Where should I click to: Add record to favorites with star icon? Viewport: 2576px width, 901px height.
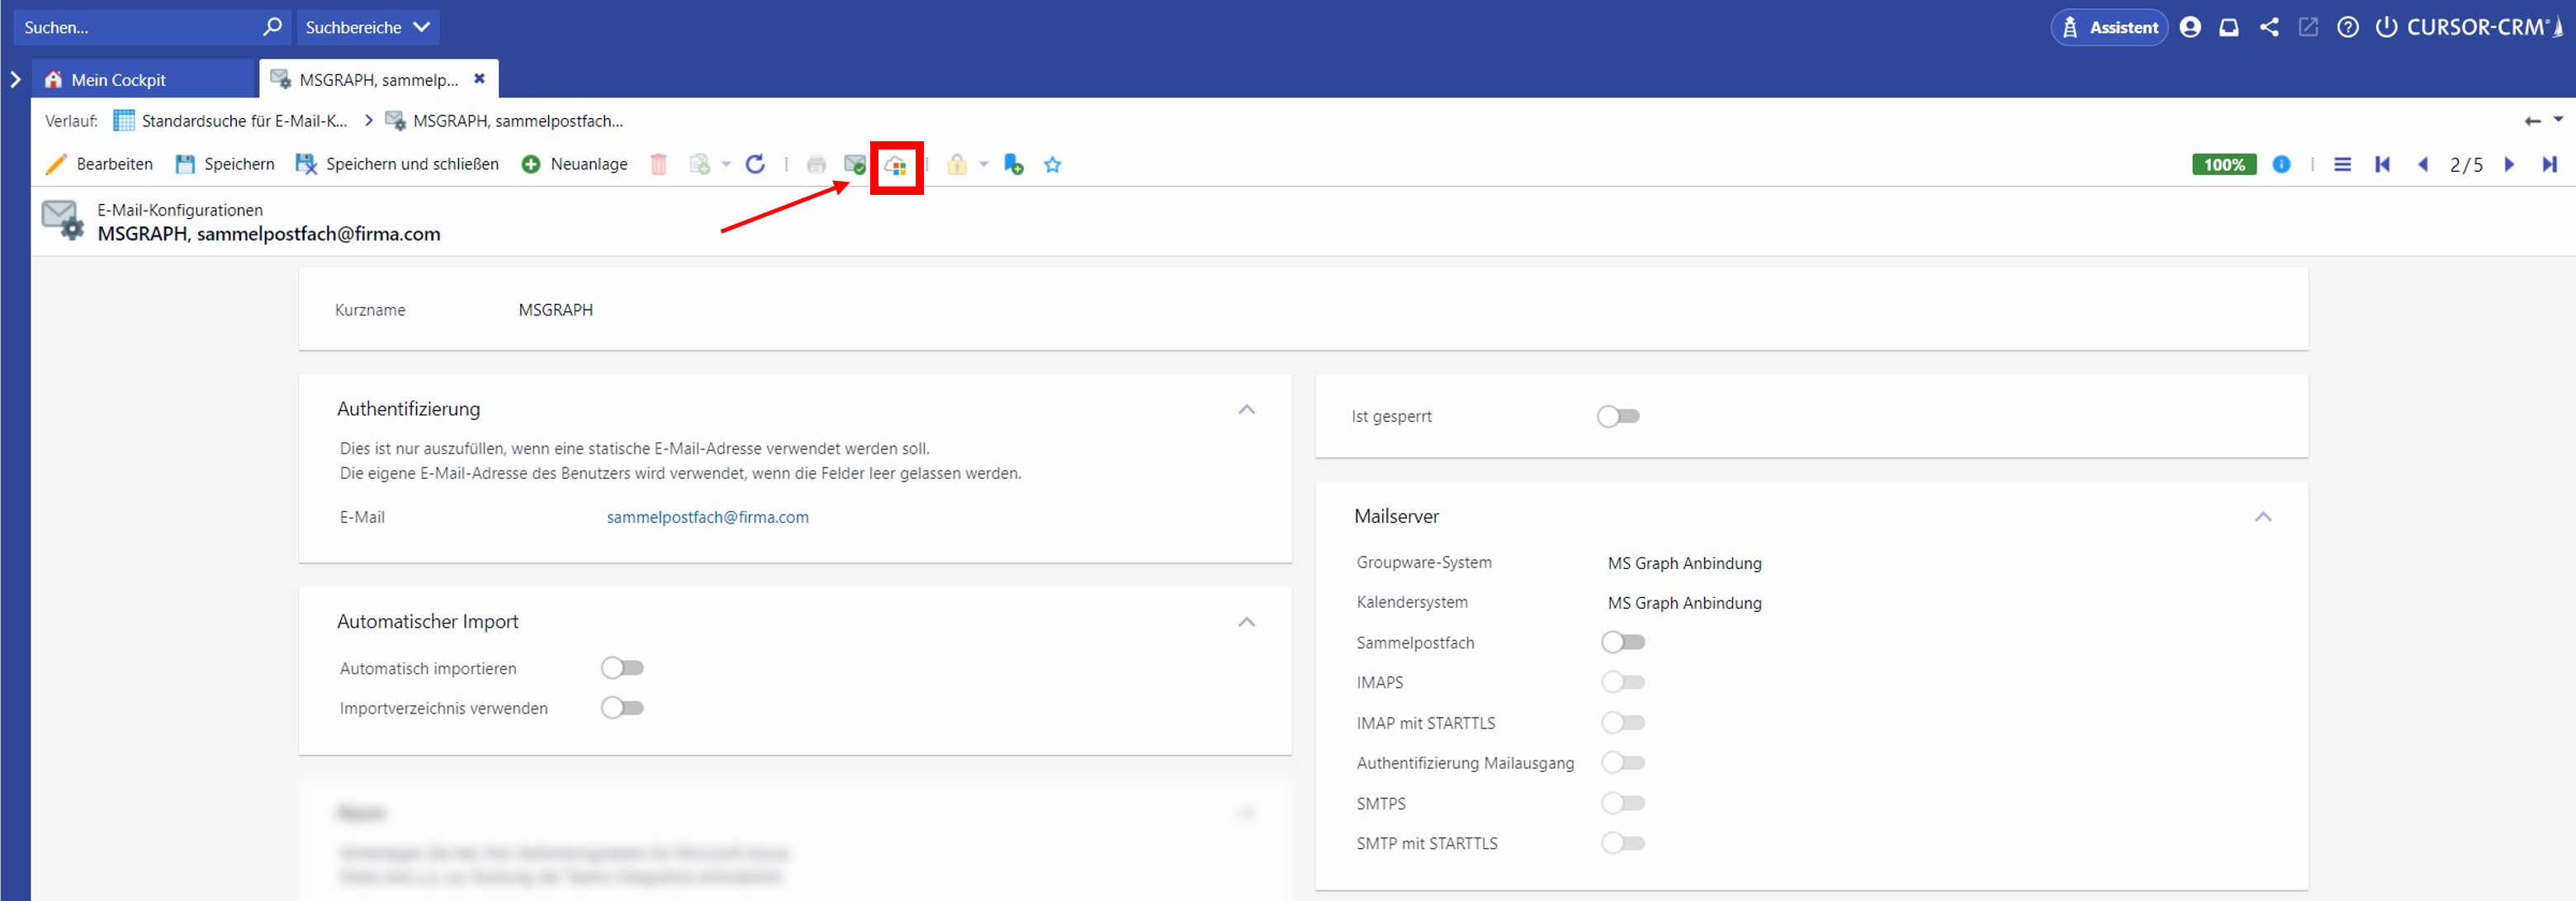(x=1052, y=165)
